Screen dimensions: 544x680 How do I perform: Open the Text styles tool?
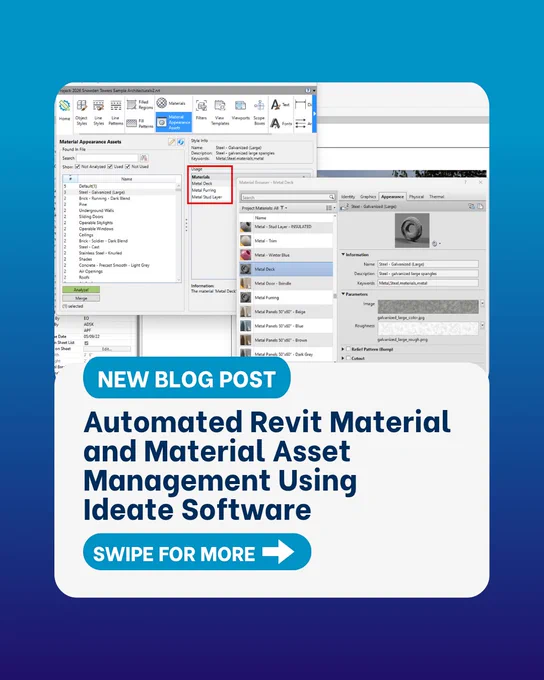(x=280, y=105)
